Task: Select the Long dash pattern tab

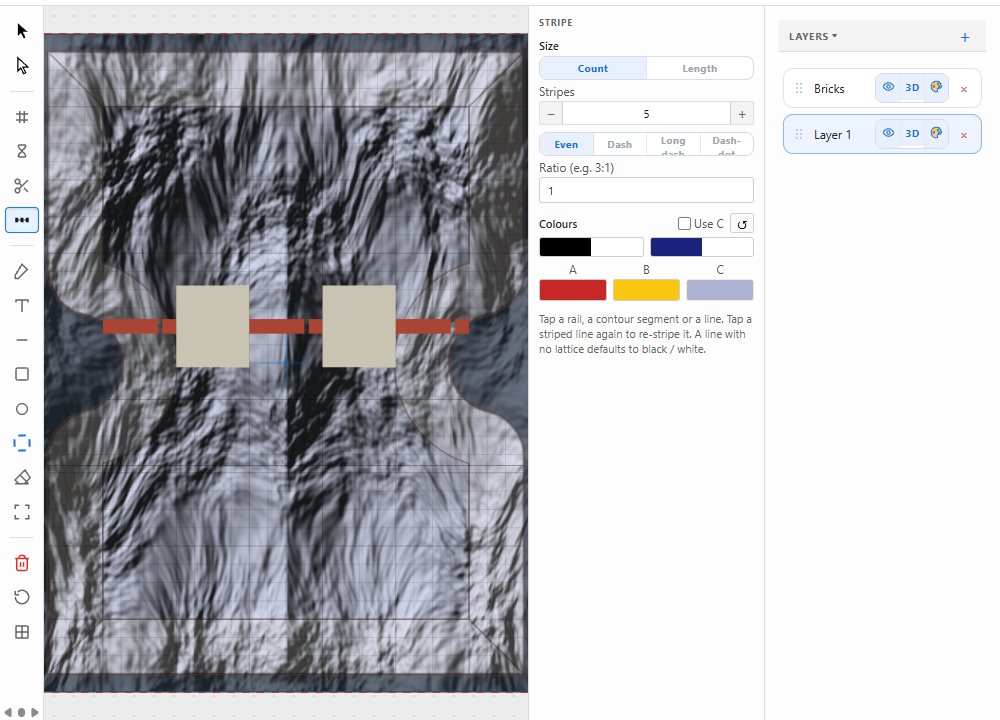Action: [x=673, y=144]
